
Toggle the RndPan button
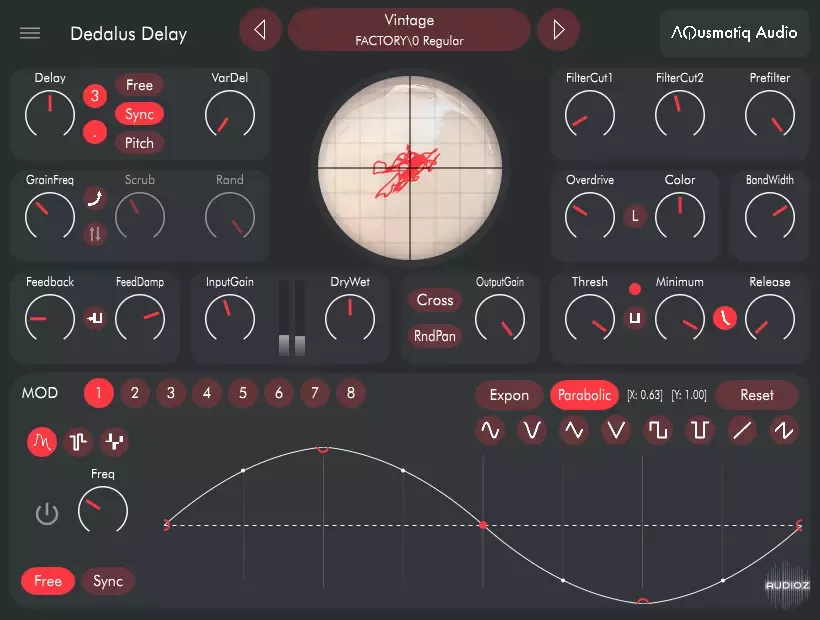tap(435, 336)
